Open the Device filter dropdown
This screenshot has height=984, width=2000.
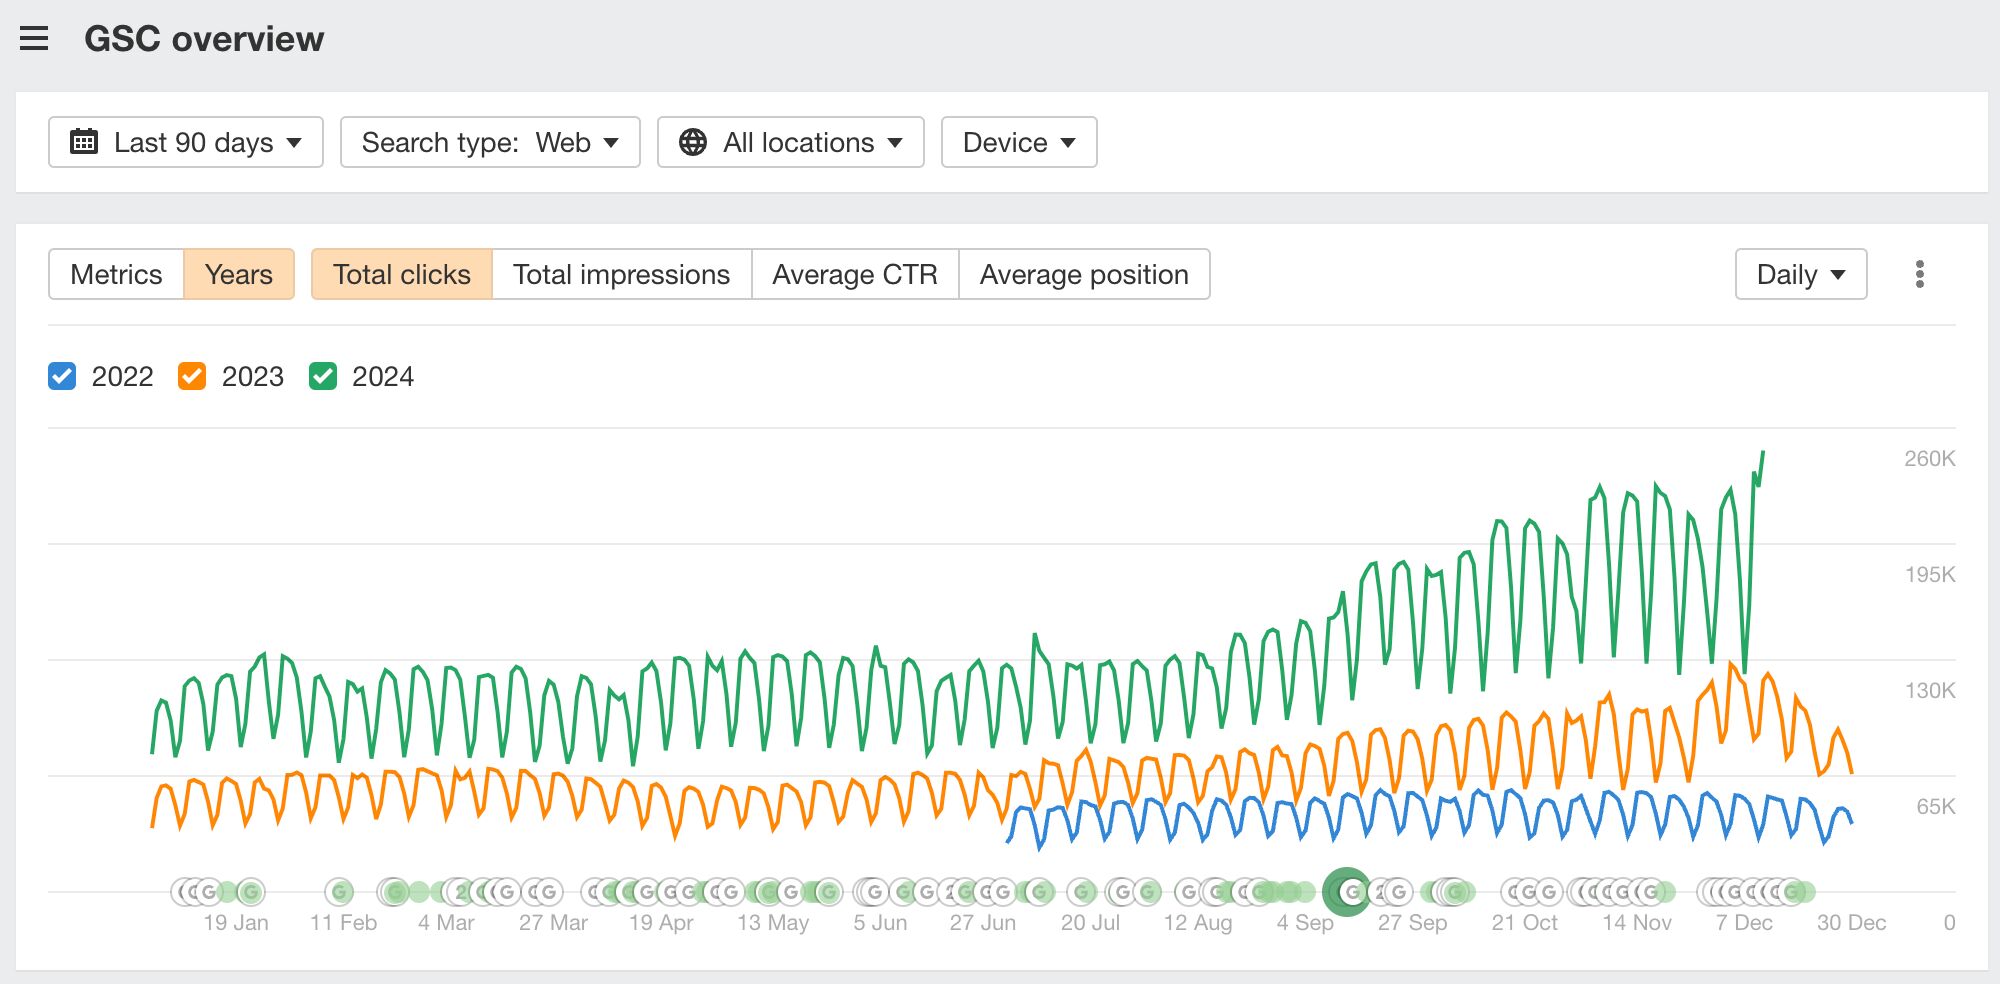(x=1018, y=142)
